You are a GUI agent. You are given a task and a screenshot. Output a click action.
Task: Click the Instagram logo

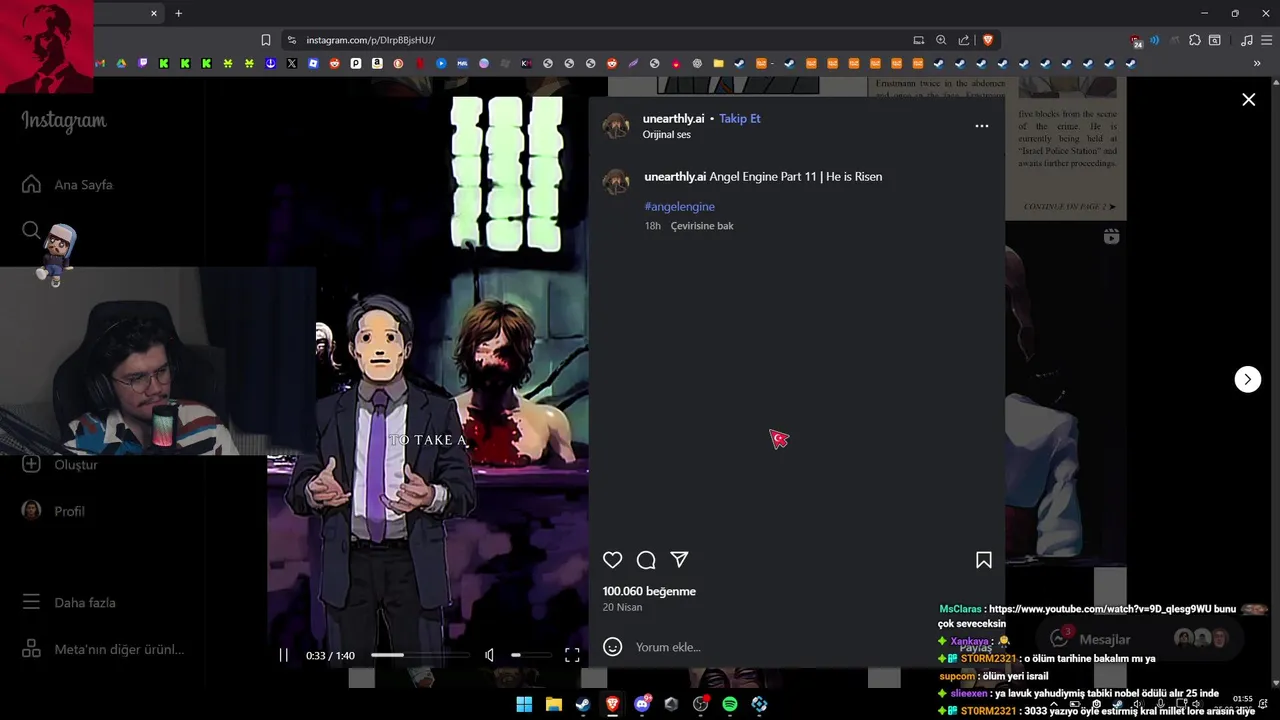coord(64,121)
